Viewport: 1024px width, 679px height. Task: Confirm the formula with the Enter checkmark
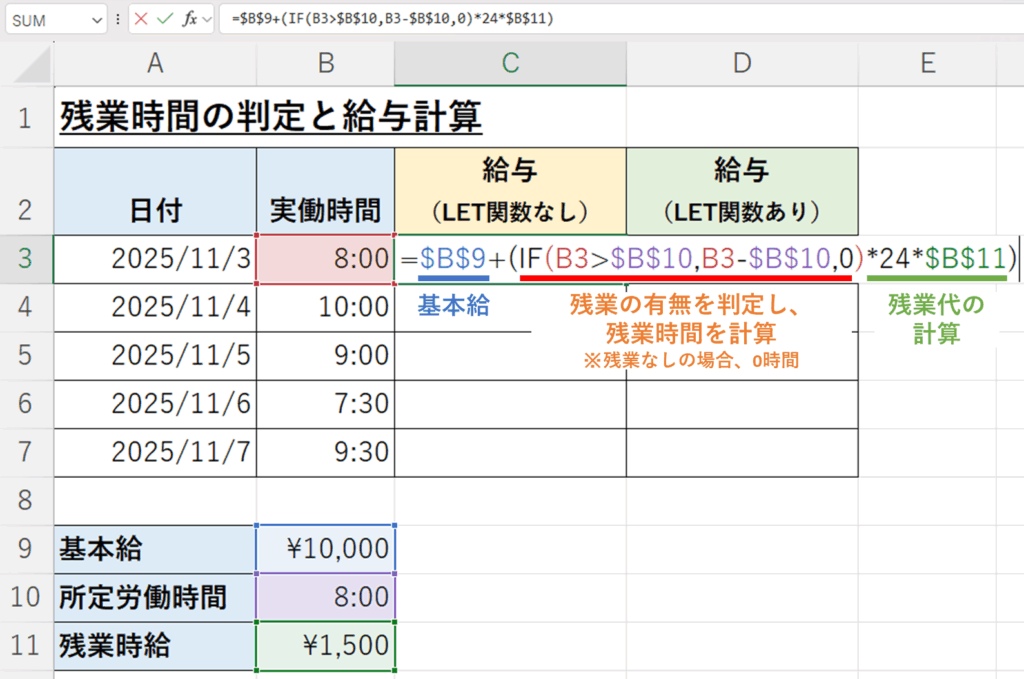(166, 20)
